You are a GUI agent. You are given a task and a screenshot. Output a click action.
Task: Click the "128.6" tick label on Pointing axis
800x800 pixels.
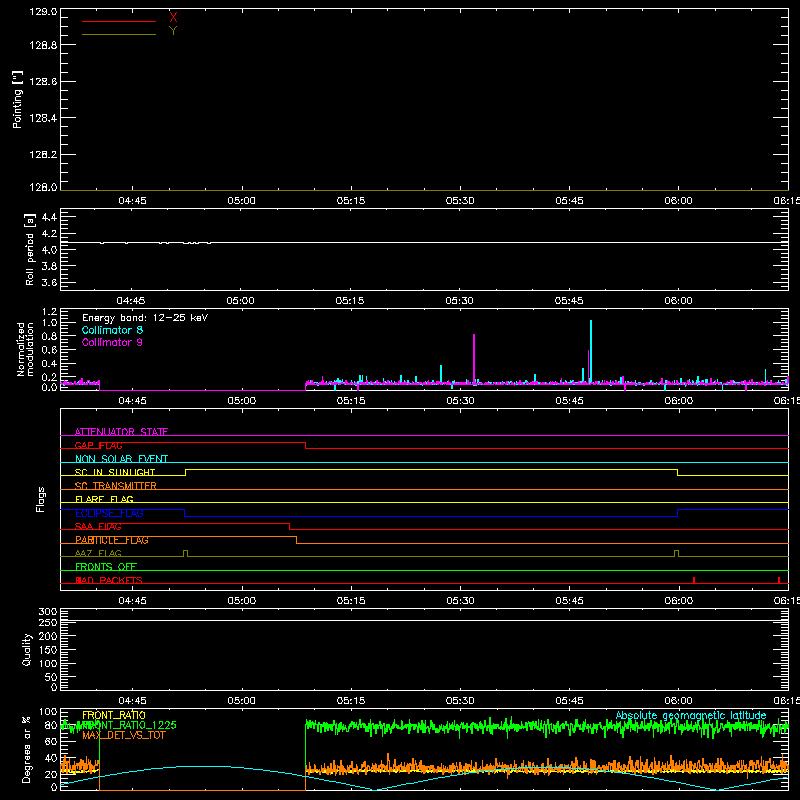click(43, 82)
